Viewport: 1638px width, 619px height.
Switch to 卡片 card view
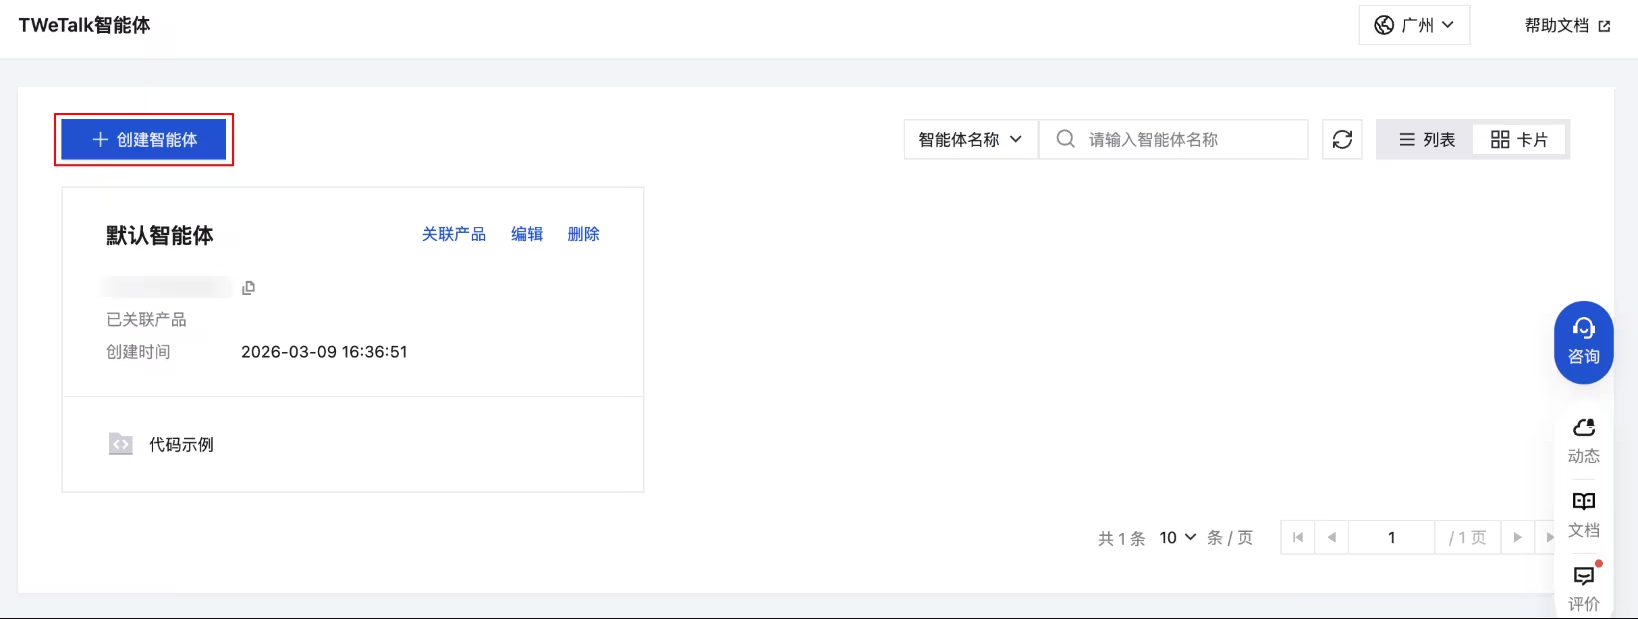point(1519,139)
